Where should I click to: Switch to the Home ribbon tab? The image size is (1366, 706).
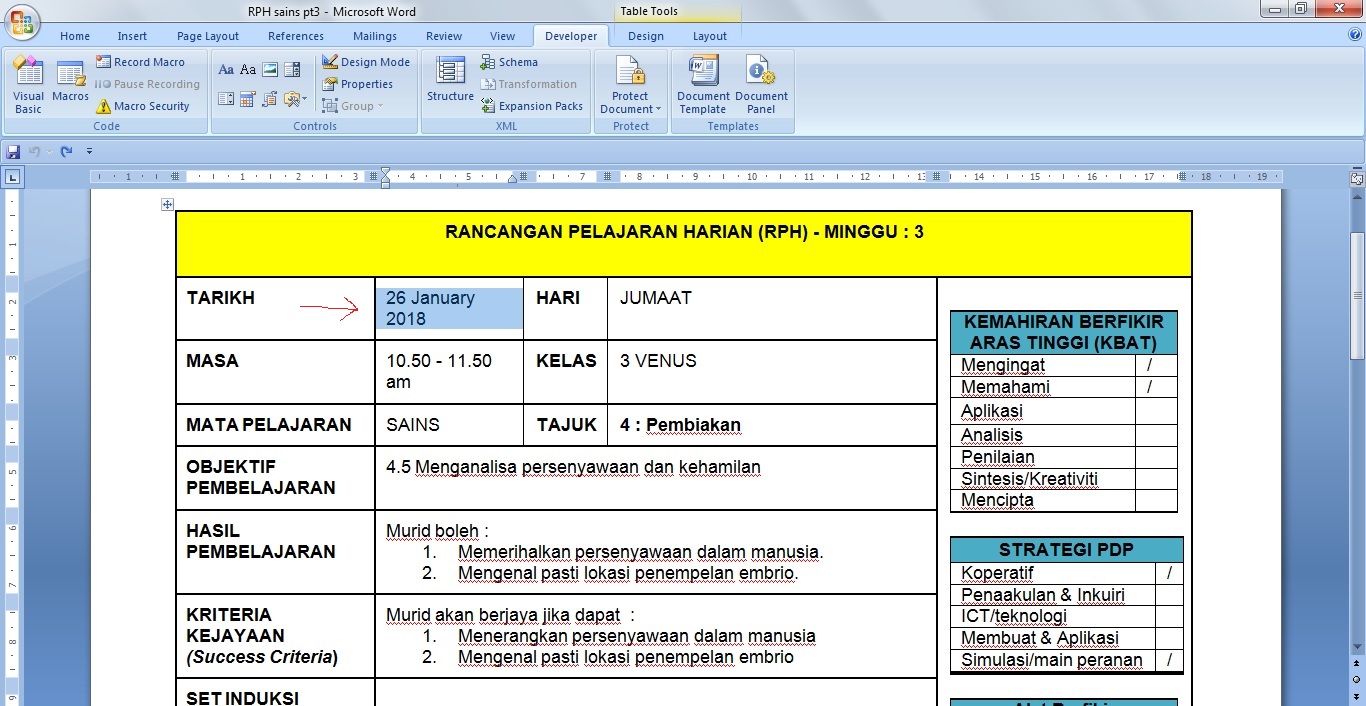coord(75,35)
